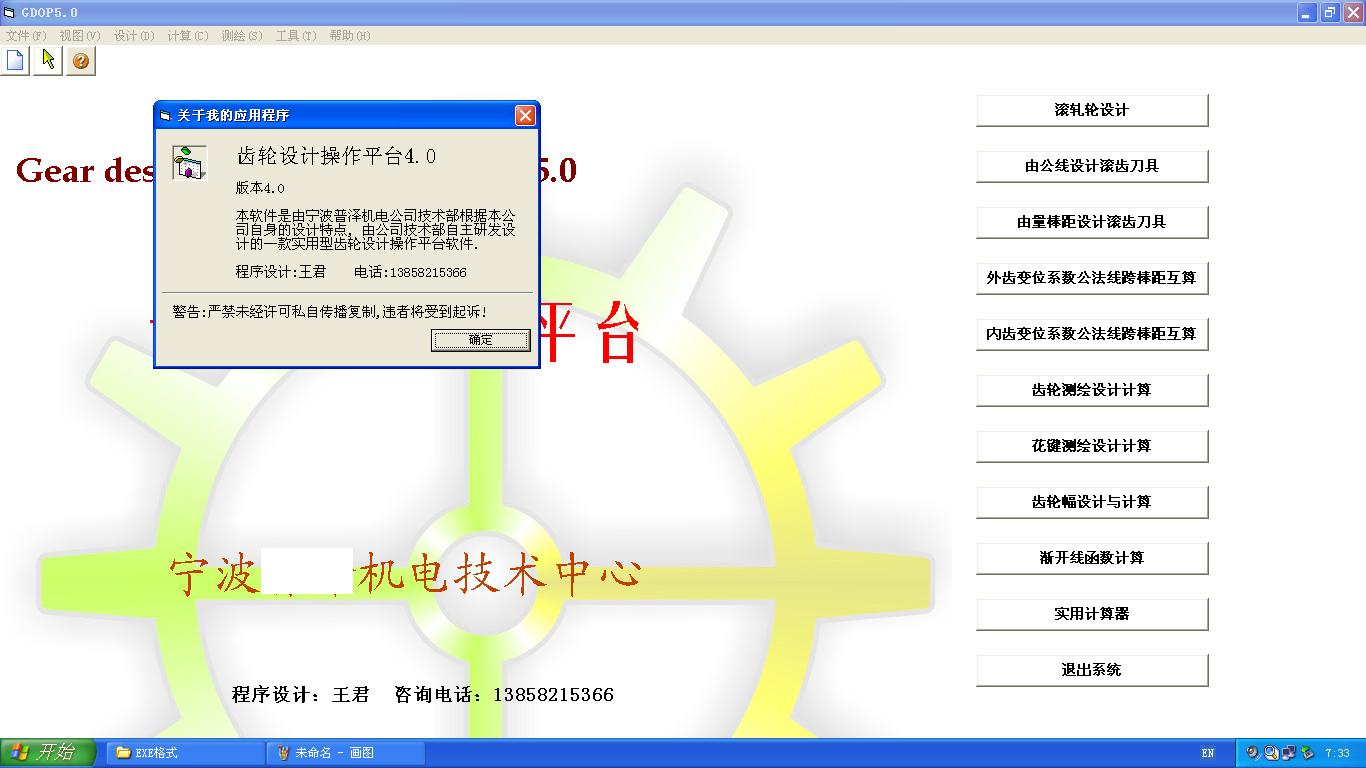Click the new blank document toolbar icon
Screen dimensions: 1366x768
click(16, 60)
